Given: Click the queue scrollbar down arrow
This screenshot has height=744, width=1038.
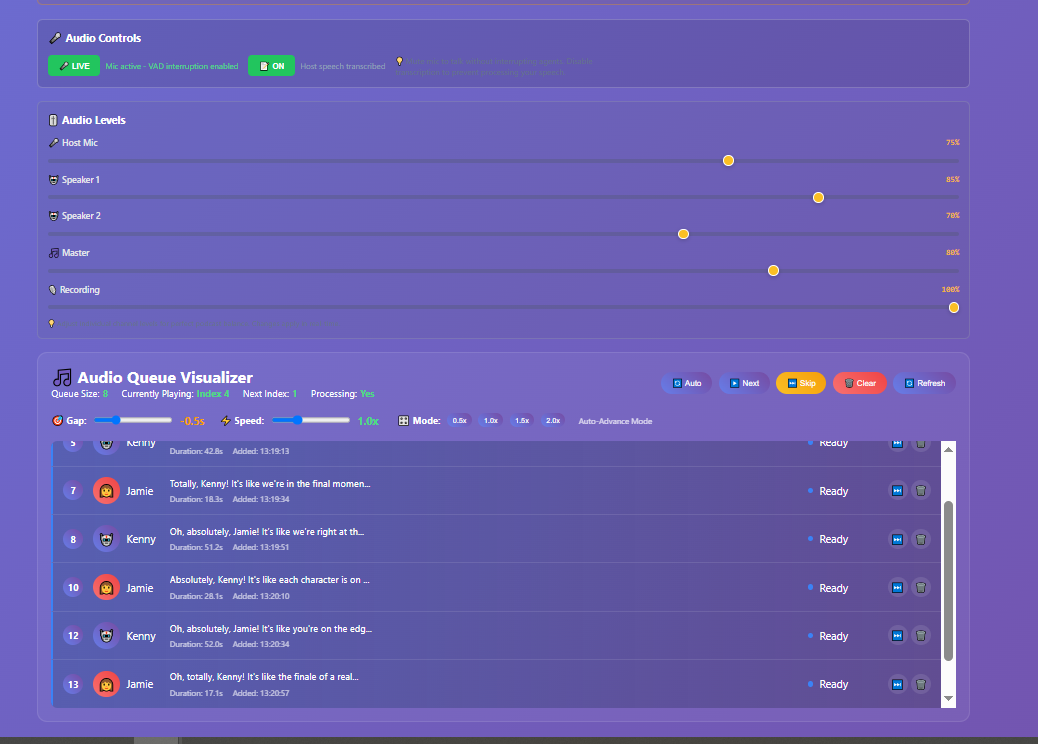Looking at the screenshot, I should click(x=948, y=697).
